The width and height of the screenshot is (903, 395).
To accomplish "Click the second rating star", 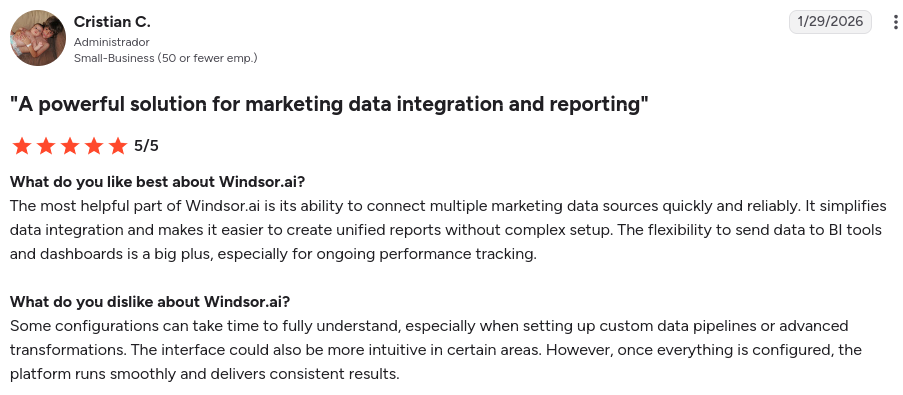I will 45,146.
